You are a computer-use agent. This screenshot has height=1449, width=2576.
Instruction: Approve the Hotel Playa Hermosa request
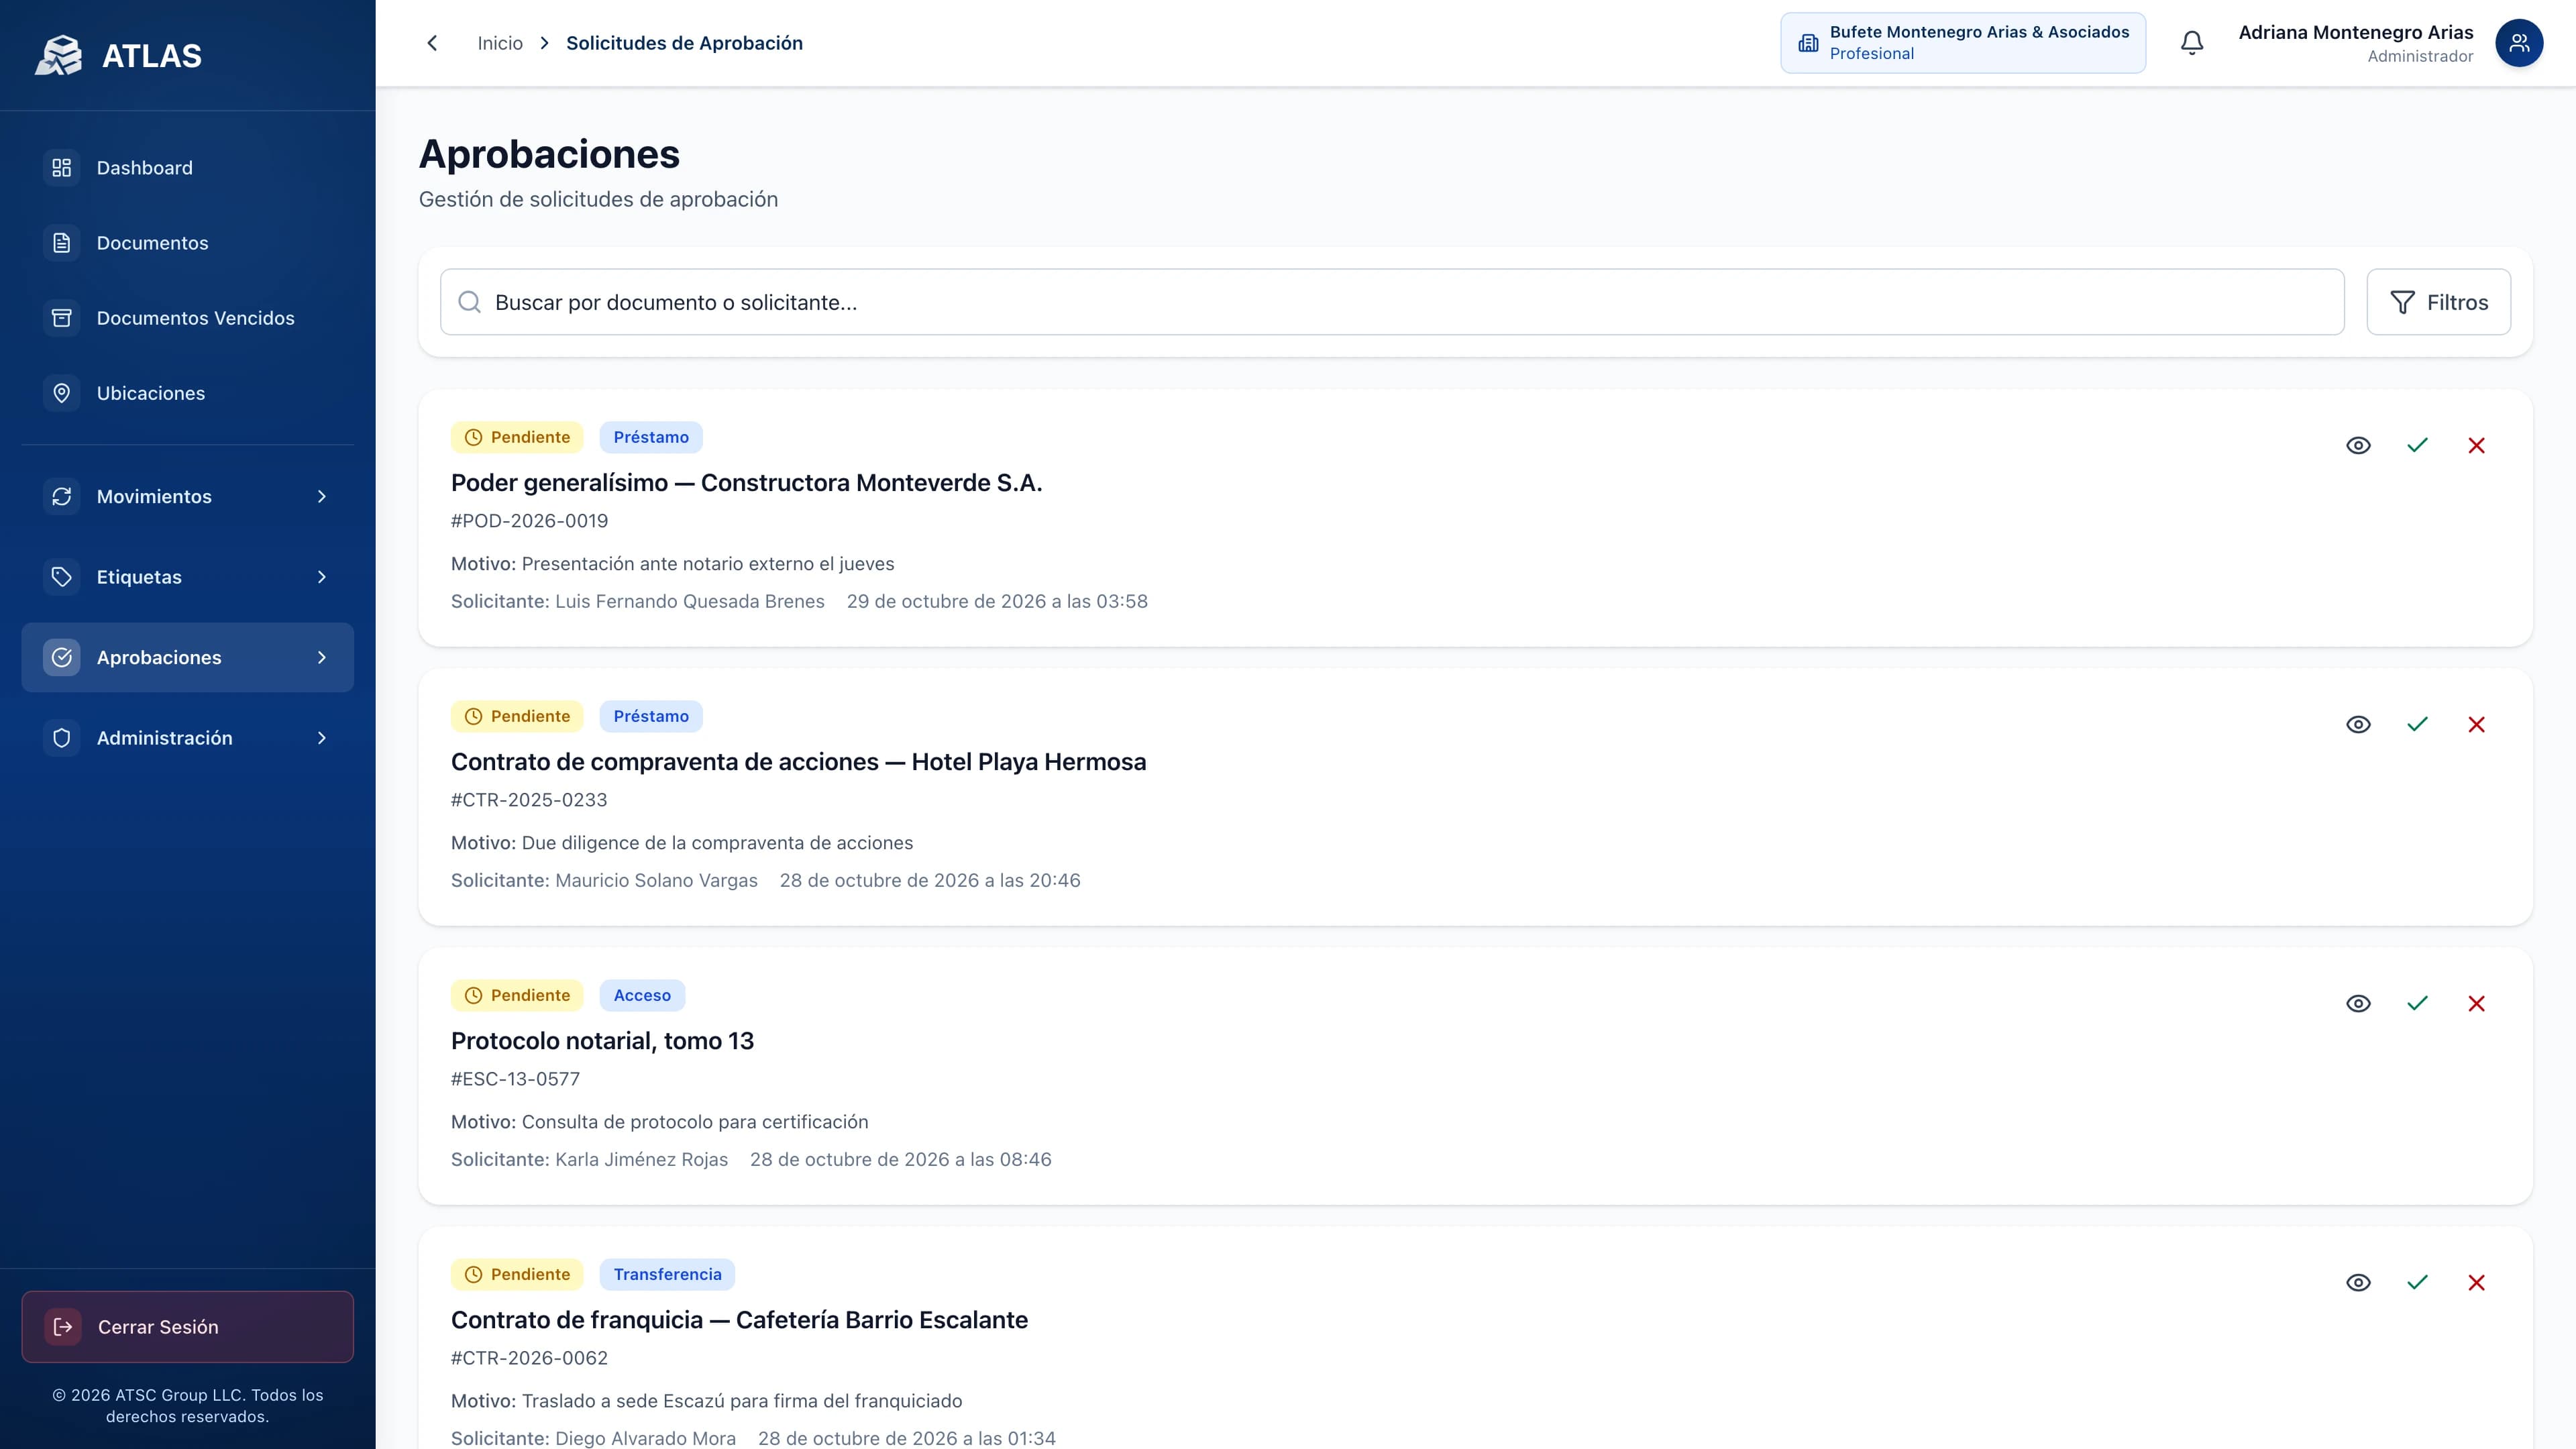point(2417,725)
